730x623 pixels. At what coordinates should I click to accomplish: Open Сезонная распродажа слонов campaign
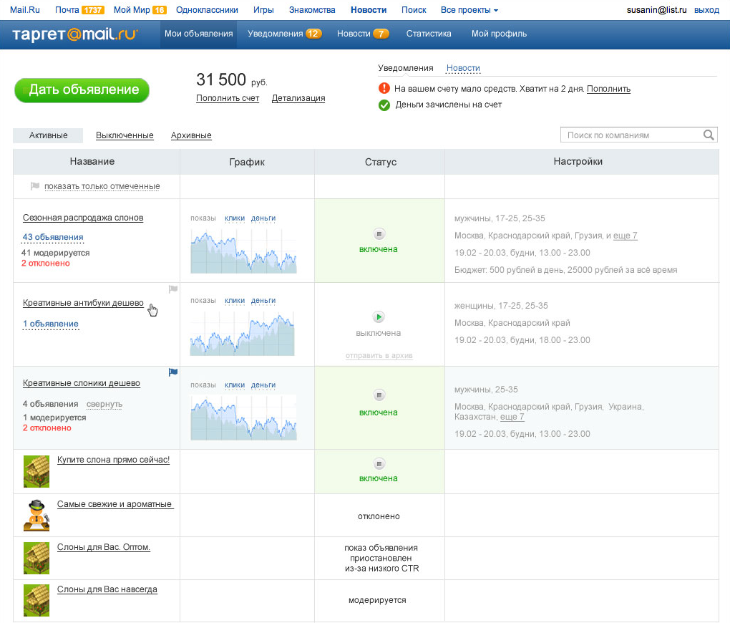83,217
